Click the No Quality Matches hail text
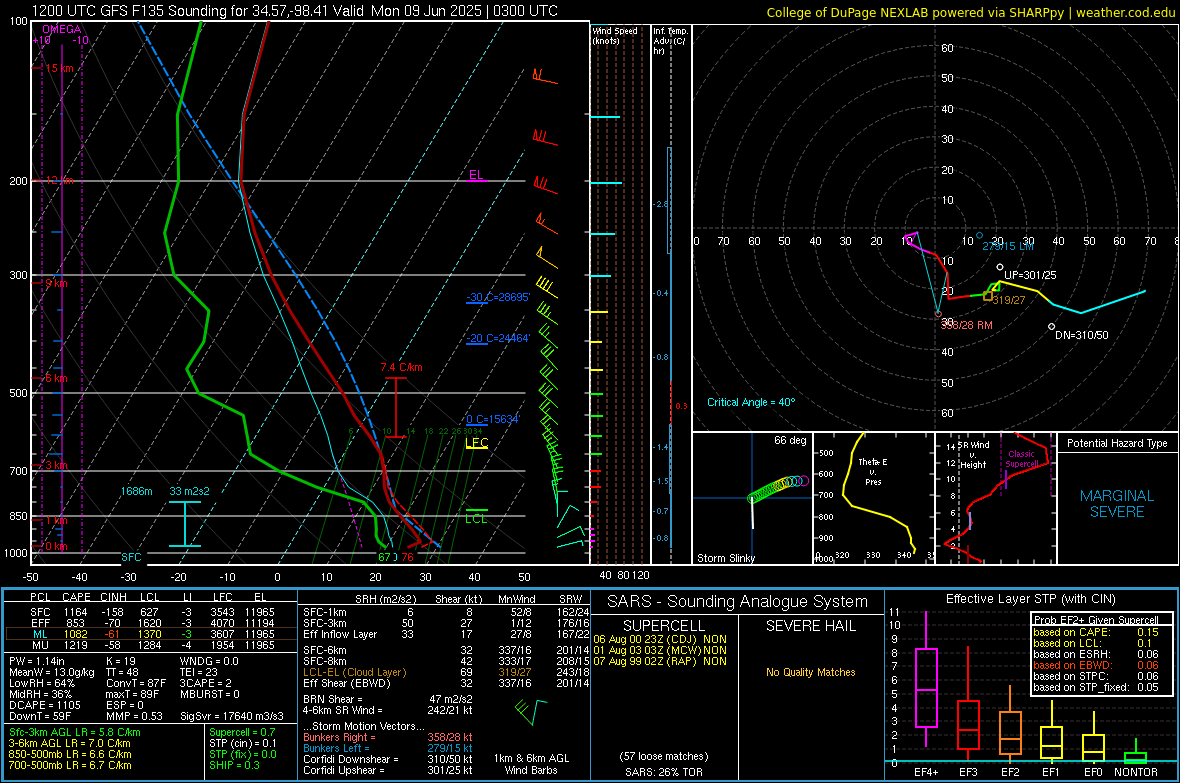 coord(810,672)
